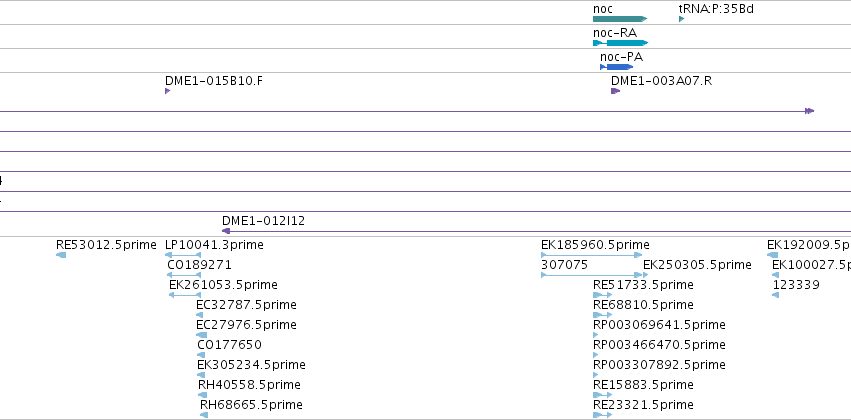Screen dimensions: 851x420
Task: Select the EK185960.5prime EST glyph
Action: coord(592,255)
